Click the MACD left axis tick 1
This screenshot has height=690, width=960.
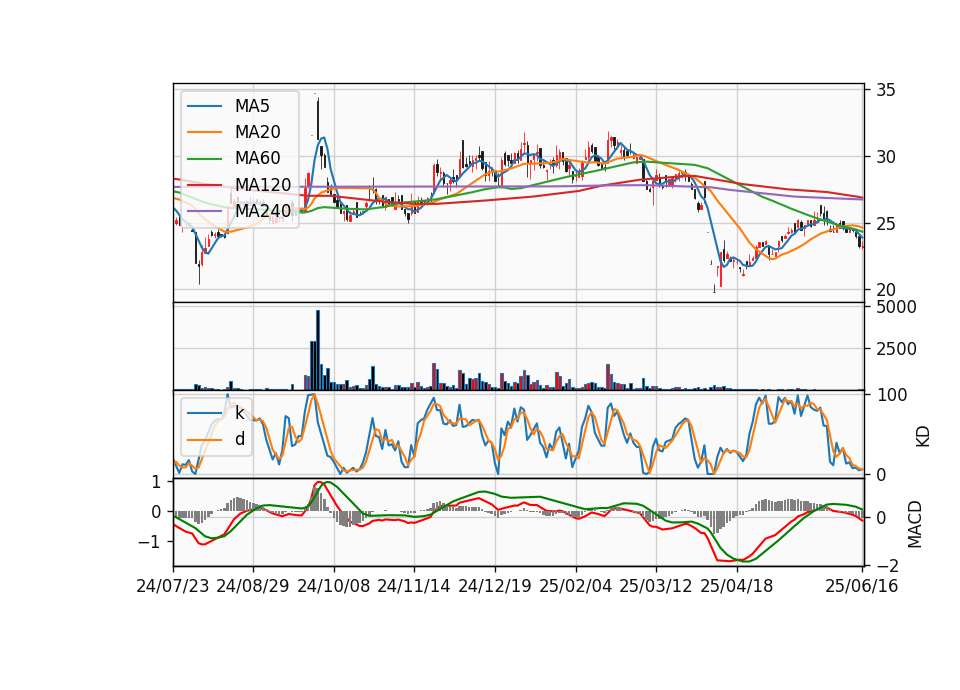(156, 482)
